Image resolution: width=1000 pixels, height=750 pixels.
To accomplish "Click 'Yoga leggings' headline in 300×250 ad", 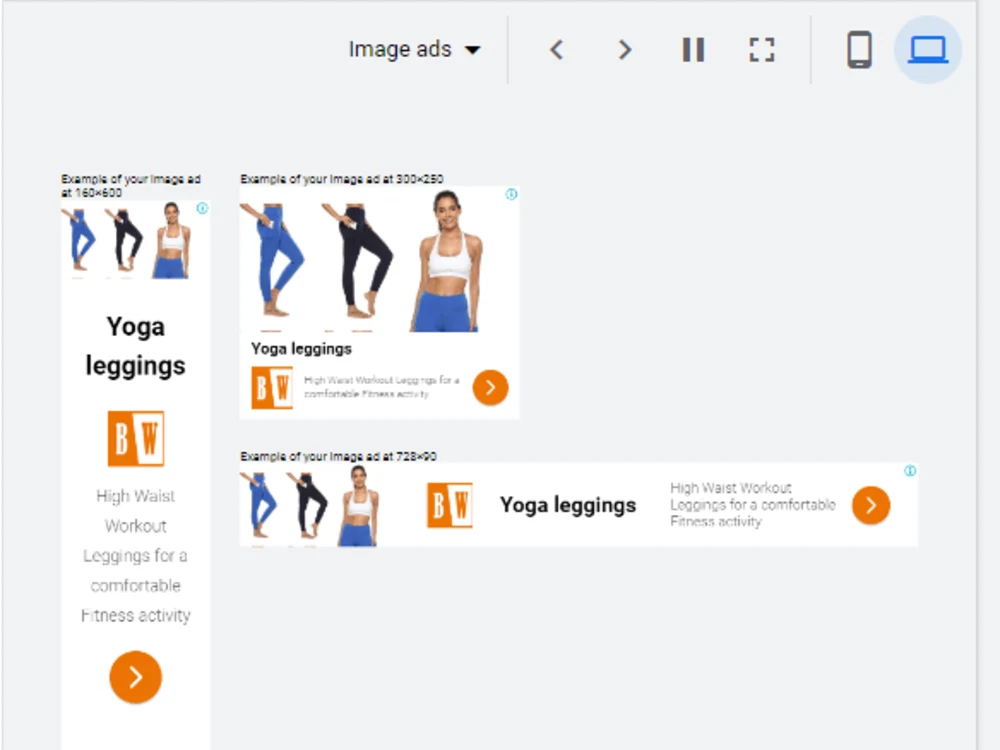I will (x=301, y=349).
